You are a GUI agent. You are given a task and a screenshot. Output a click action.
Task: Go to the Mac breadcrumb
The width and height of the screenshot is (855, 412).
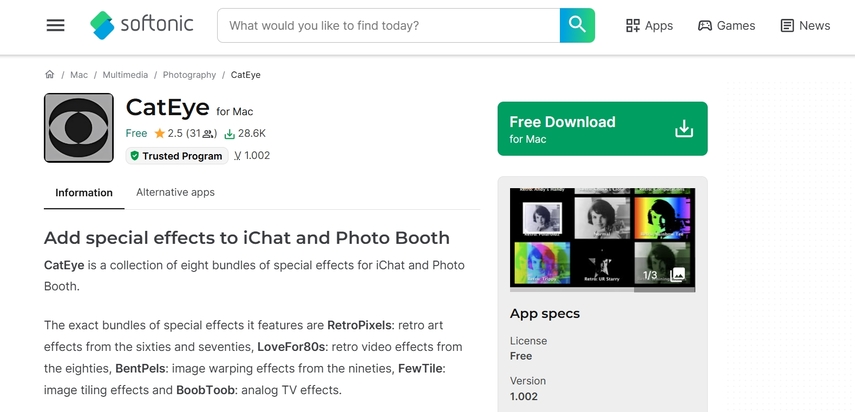click(x=79, y=75)
